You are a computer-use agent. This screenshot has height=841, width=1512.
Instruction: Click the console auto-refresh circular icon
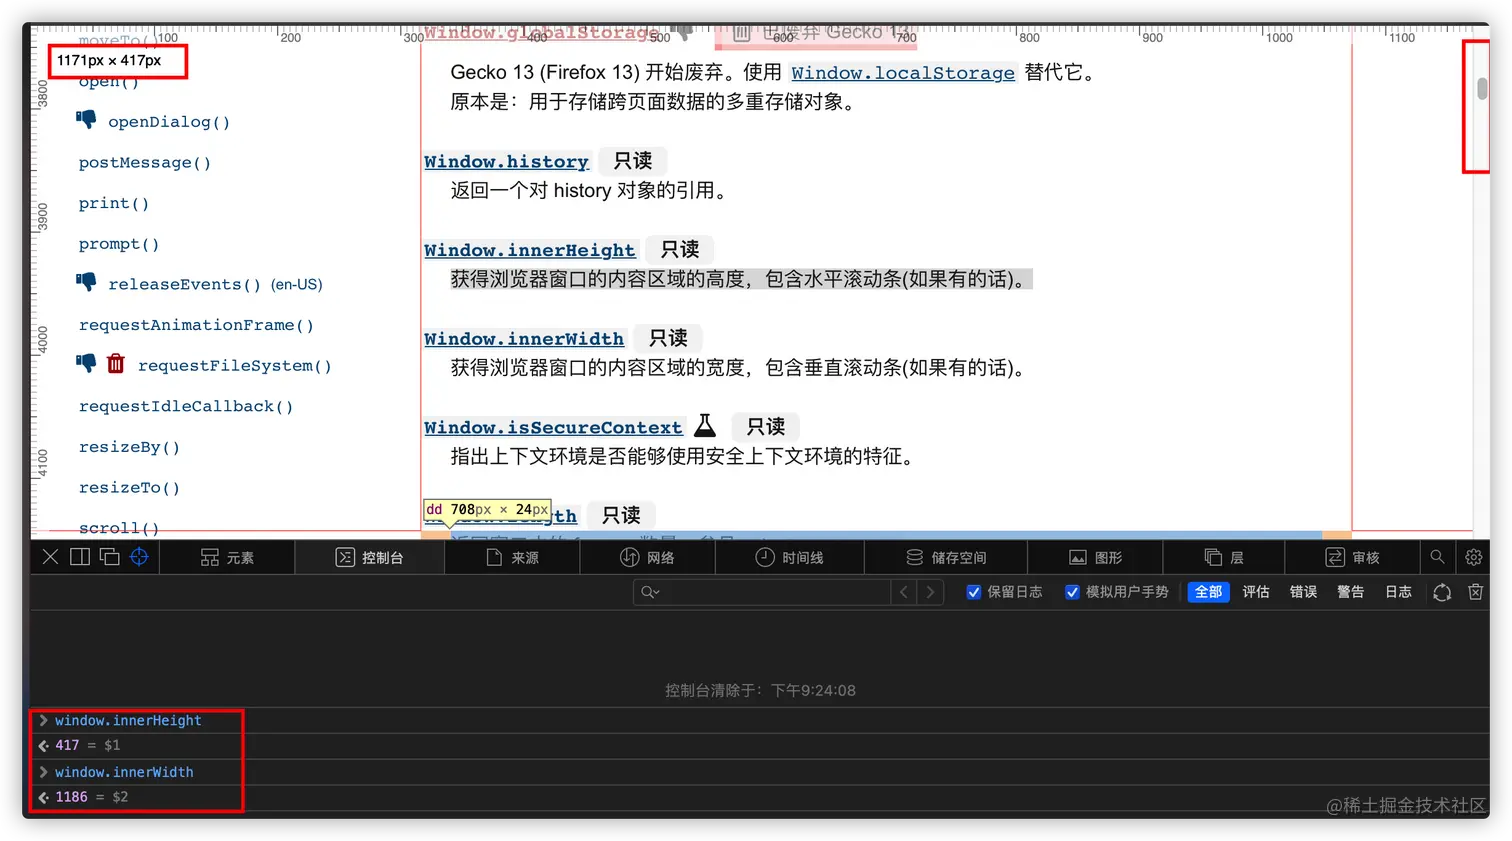1441,592
